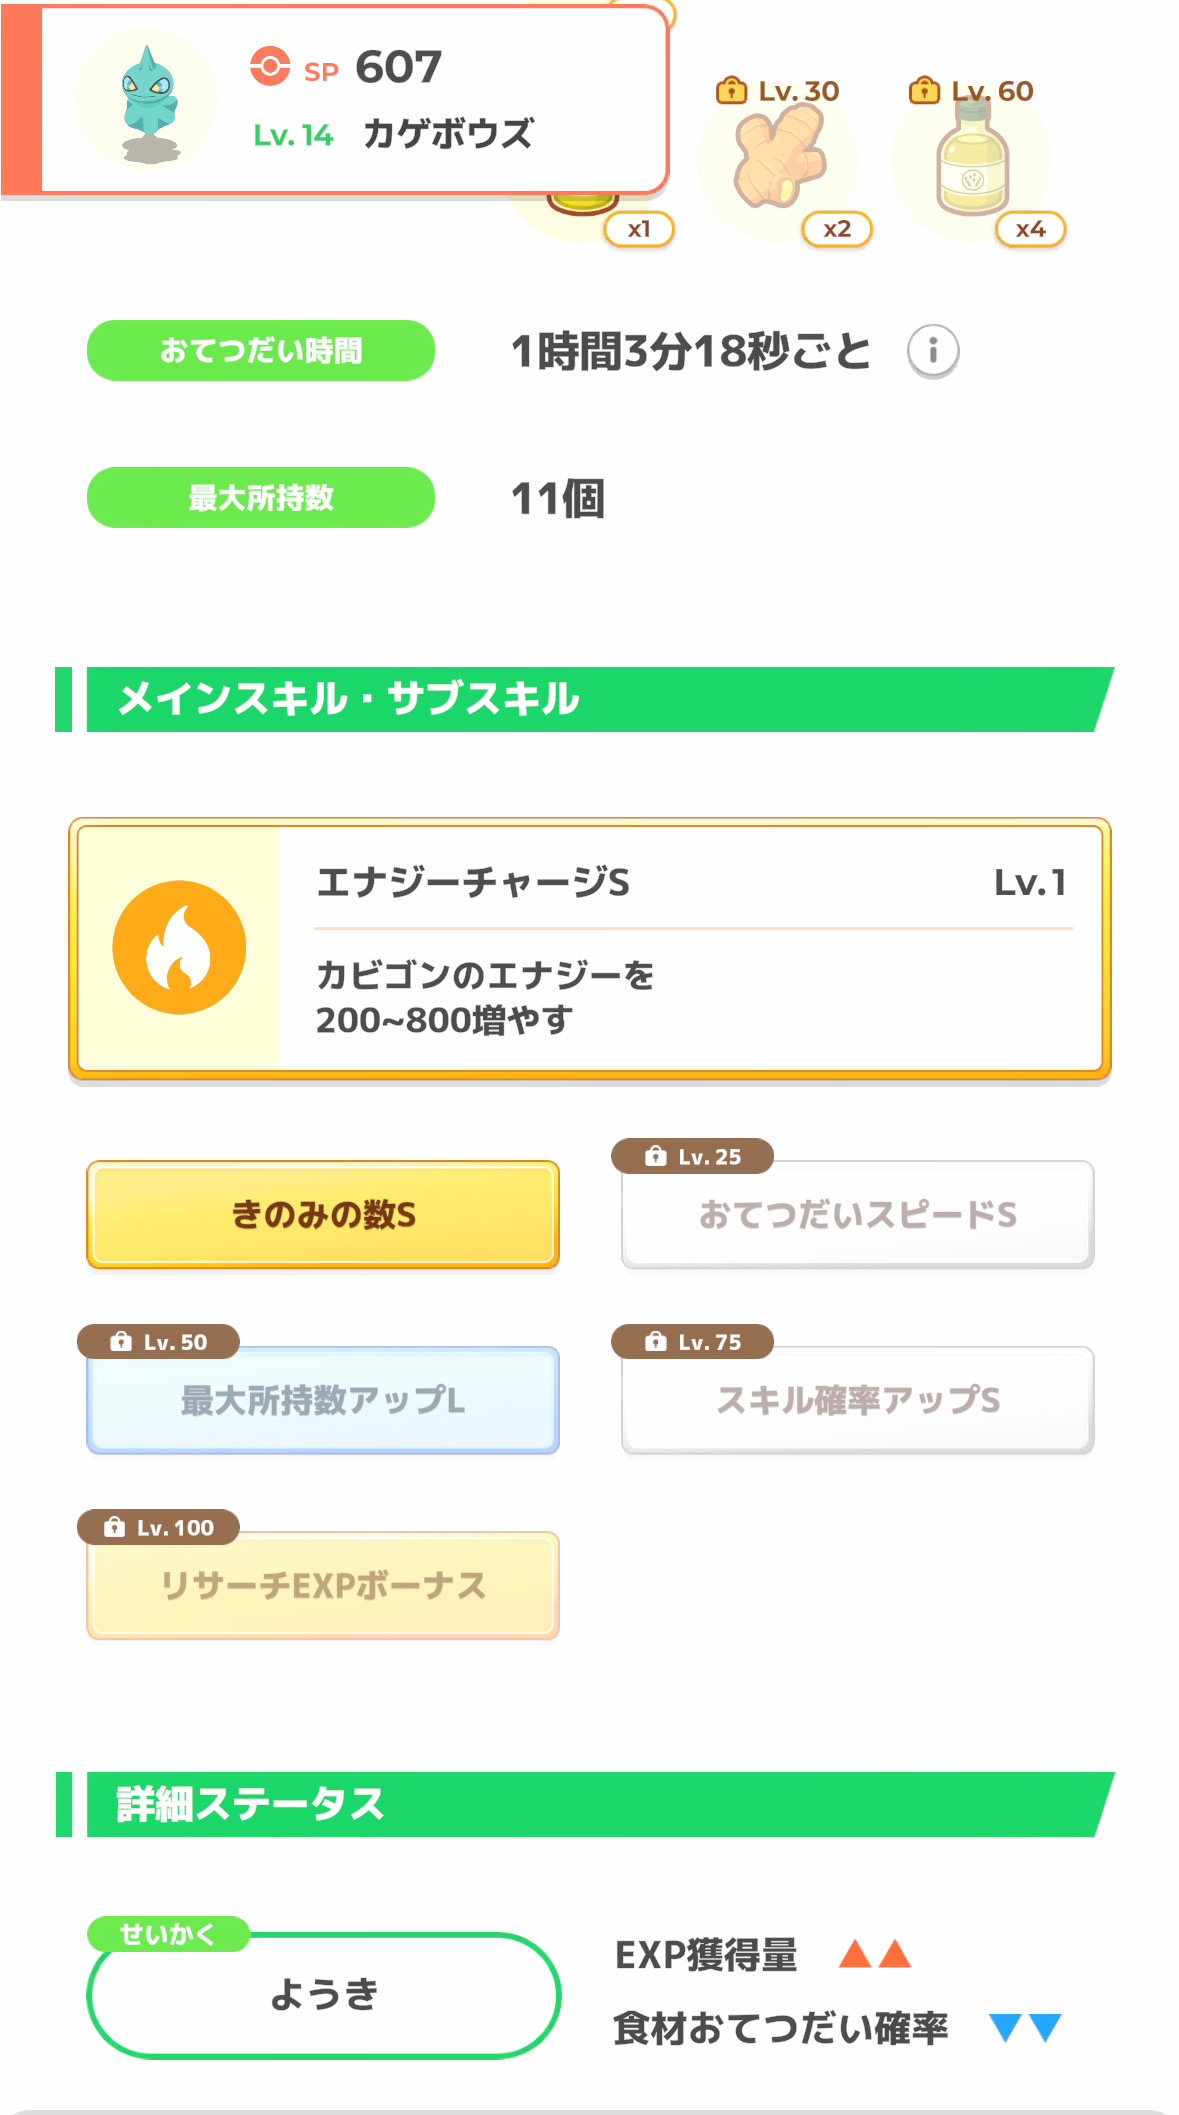Select locked リサーチEXPボーナス sub skill

tap(323, 1585)
